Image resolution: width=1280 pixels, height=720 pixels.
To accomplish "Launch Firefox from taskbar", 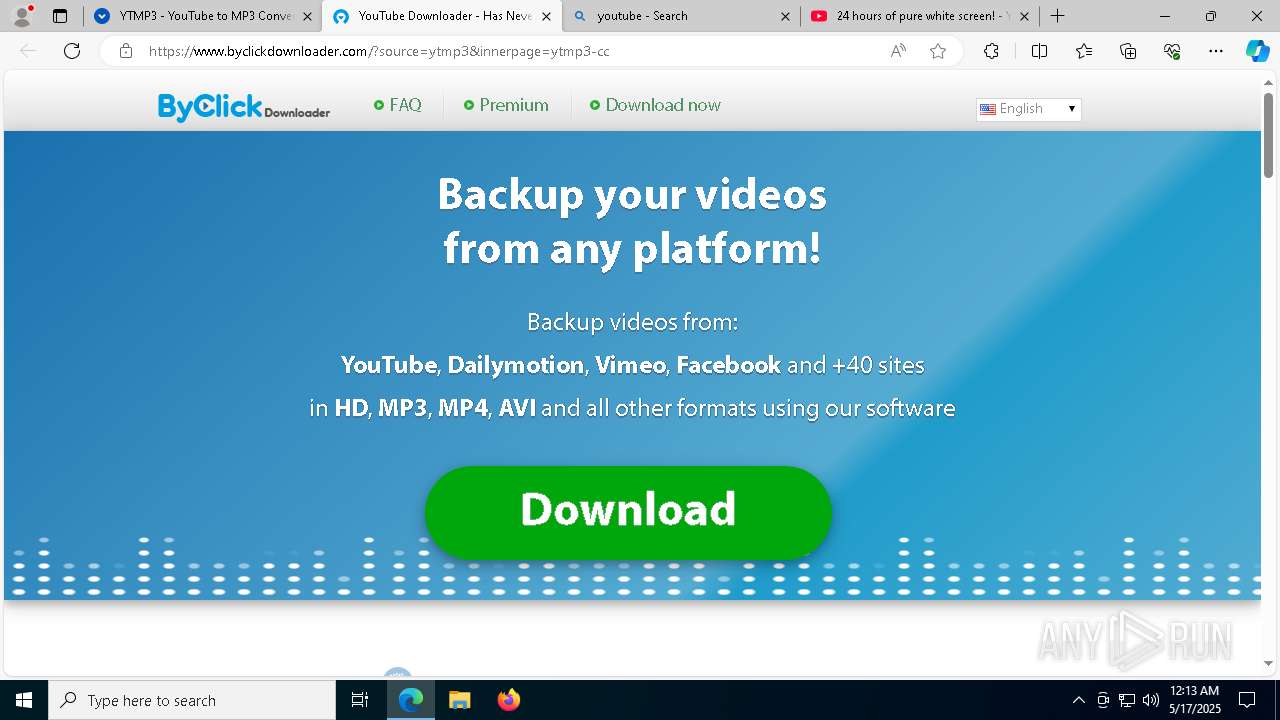I will click(x=508, y=700).
